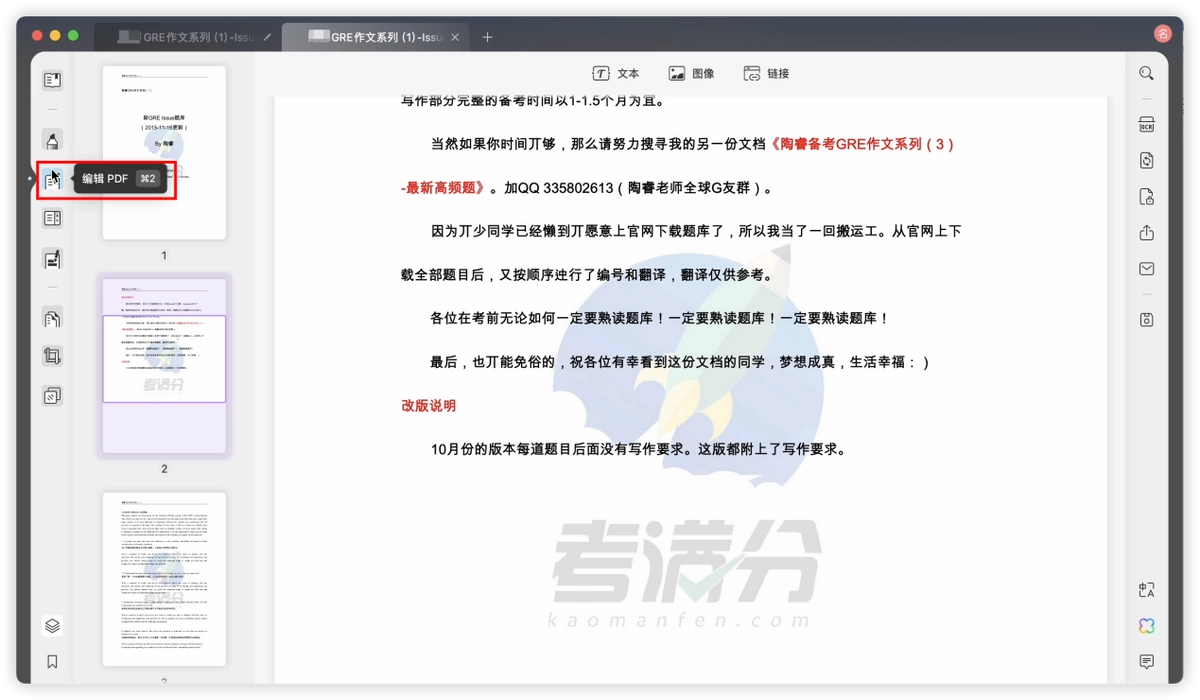The width and height of the screenshot is (1200, 700).
Task: Share the document via share icon
Action: pyautogui.click(x=1147, y=233)
